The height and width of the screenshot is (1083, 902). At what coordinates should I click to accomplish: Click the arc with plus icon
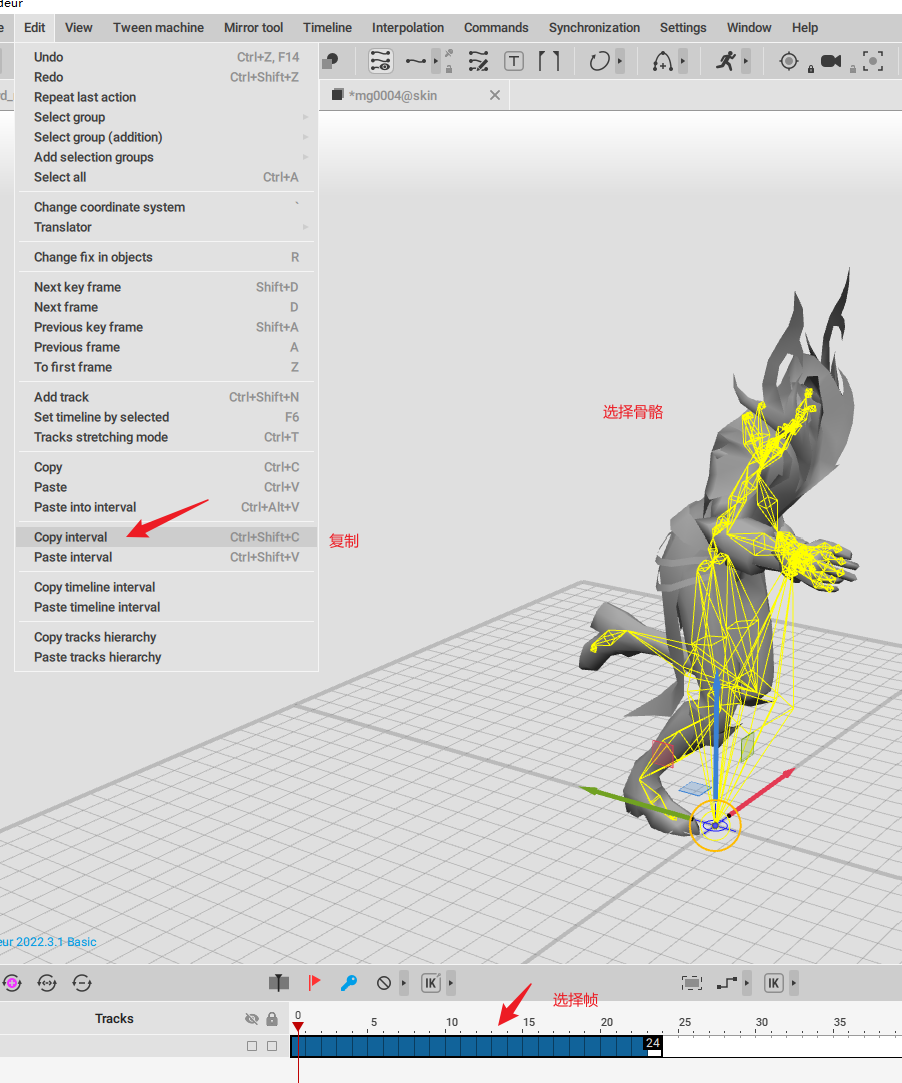pos(662,61)
